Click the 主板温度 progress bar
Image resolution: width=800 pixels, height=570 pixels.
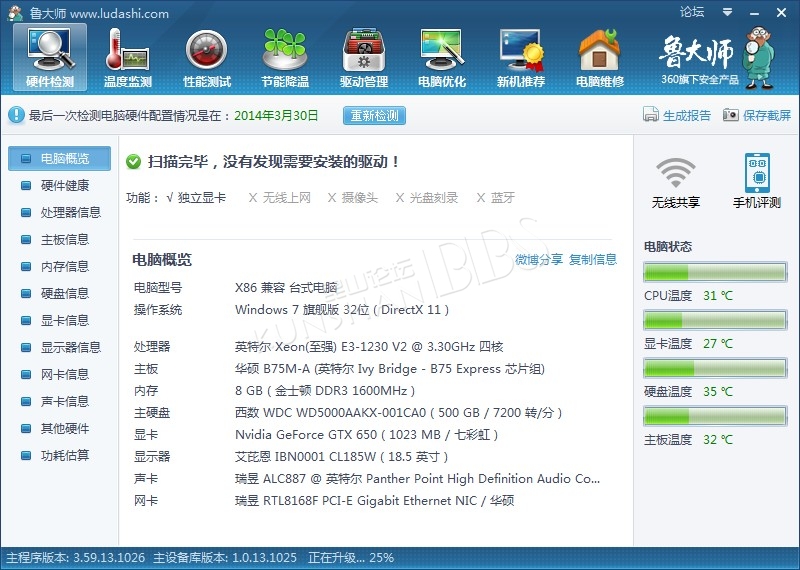715,416
